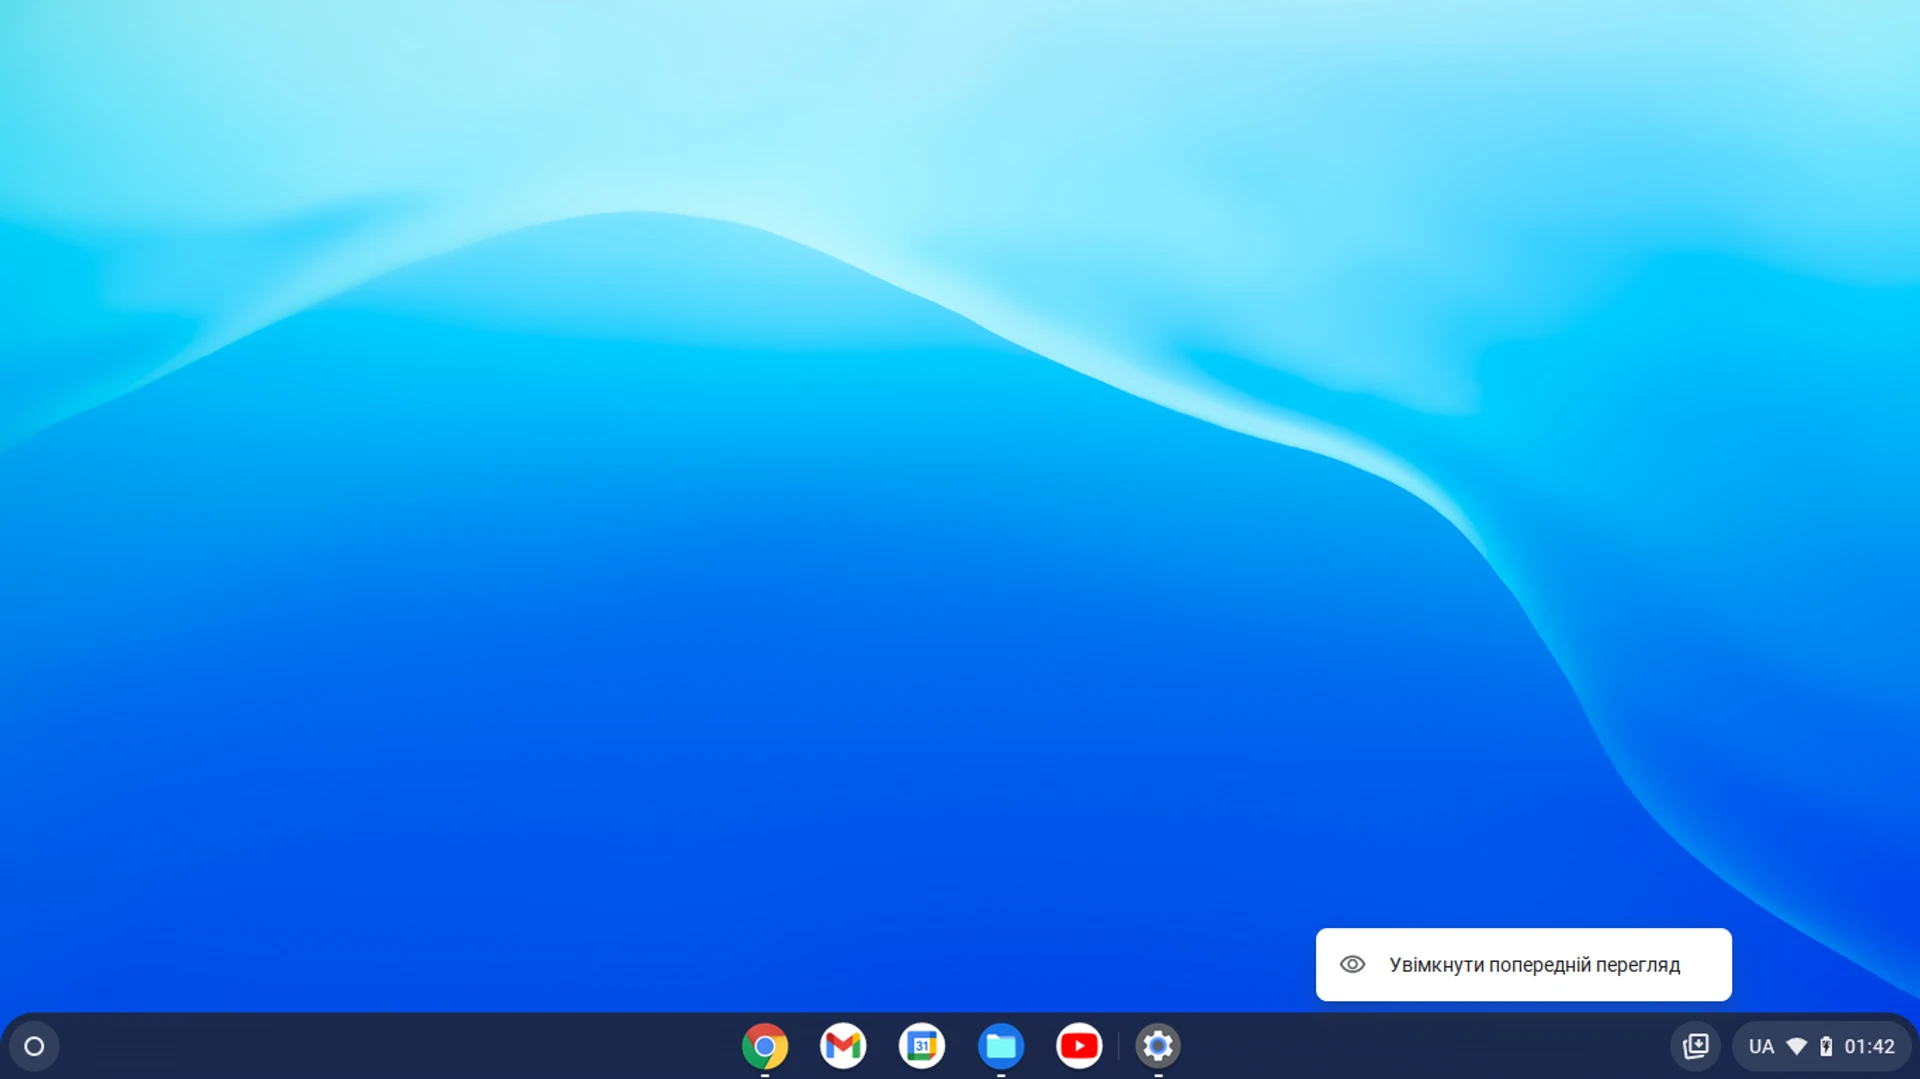Viewport: 1920px width, 1079px height.
Task: Open the Files app
Action: [1001, 1045]
